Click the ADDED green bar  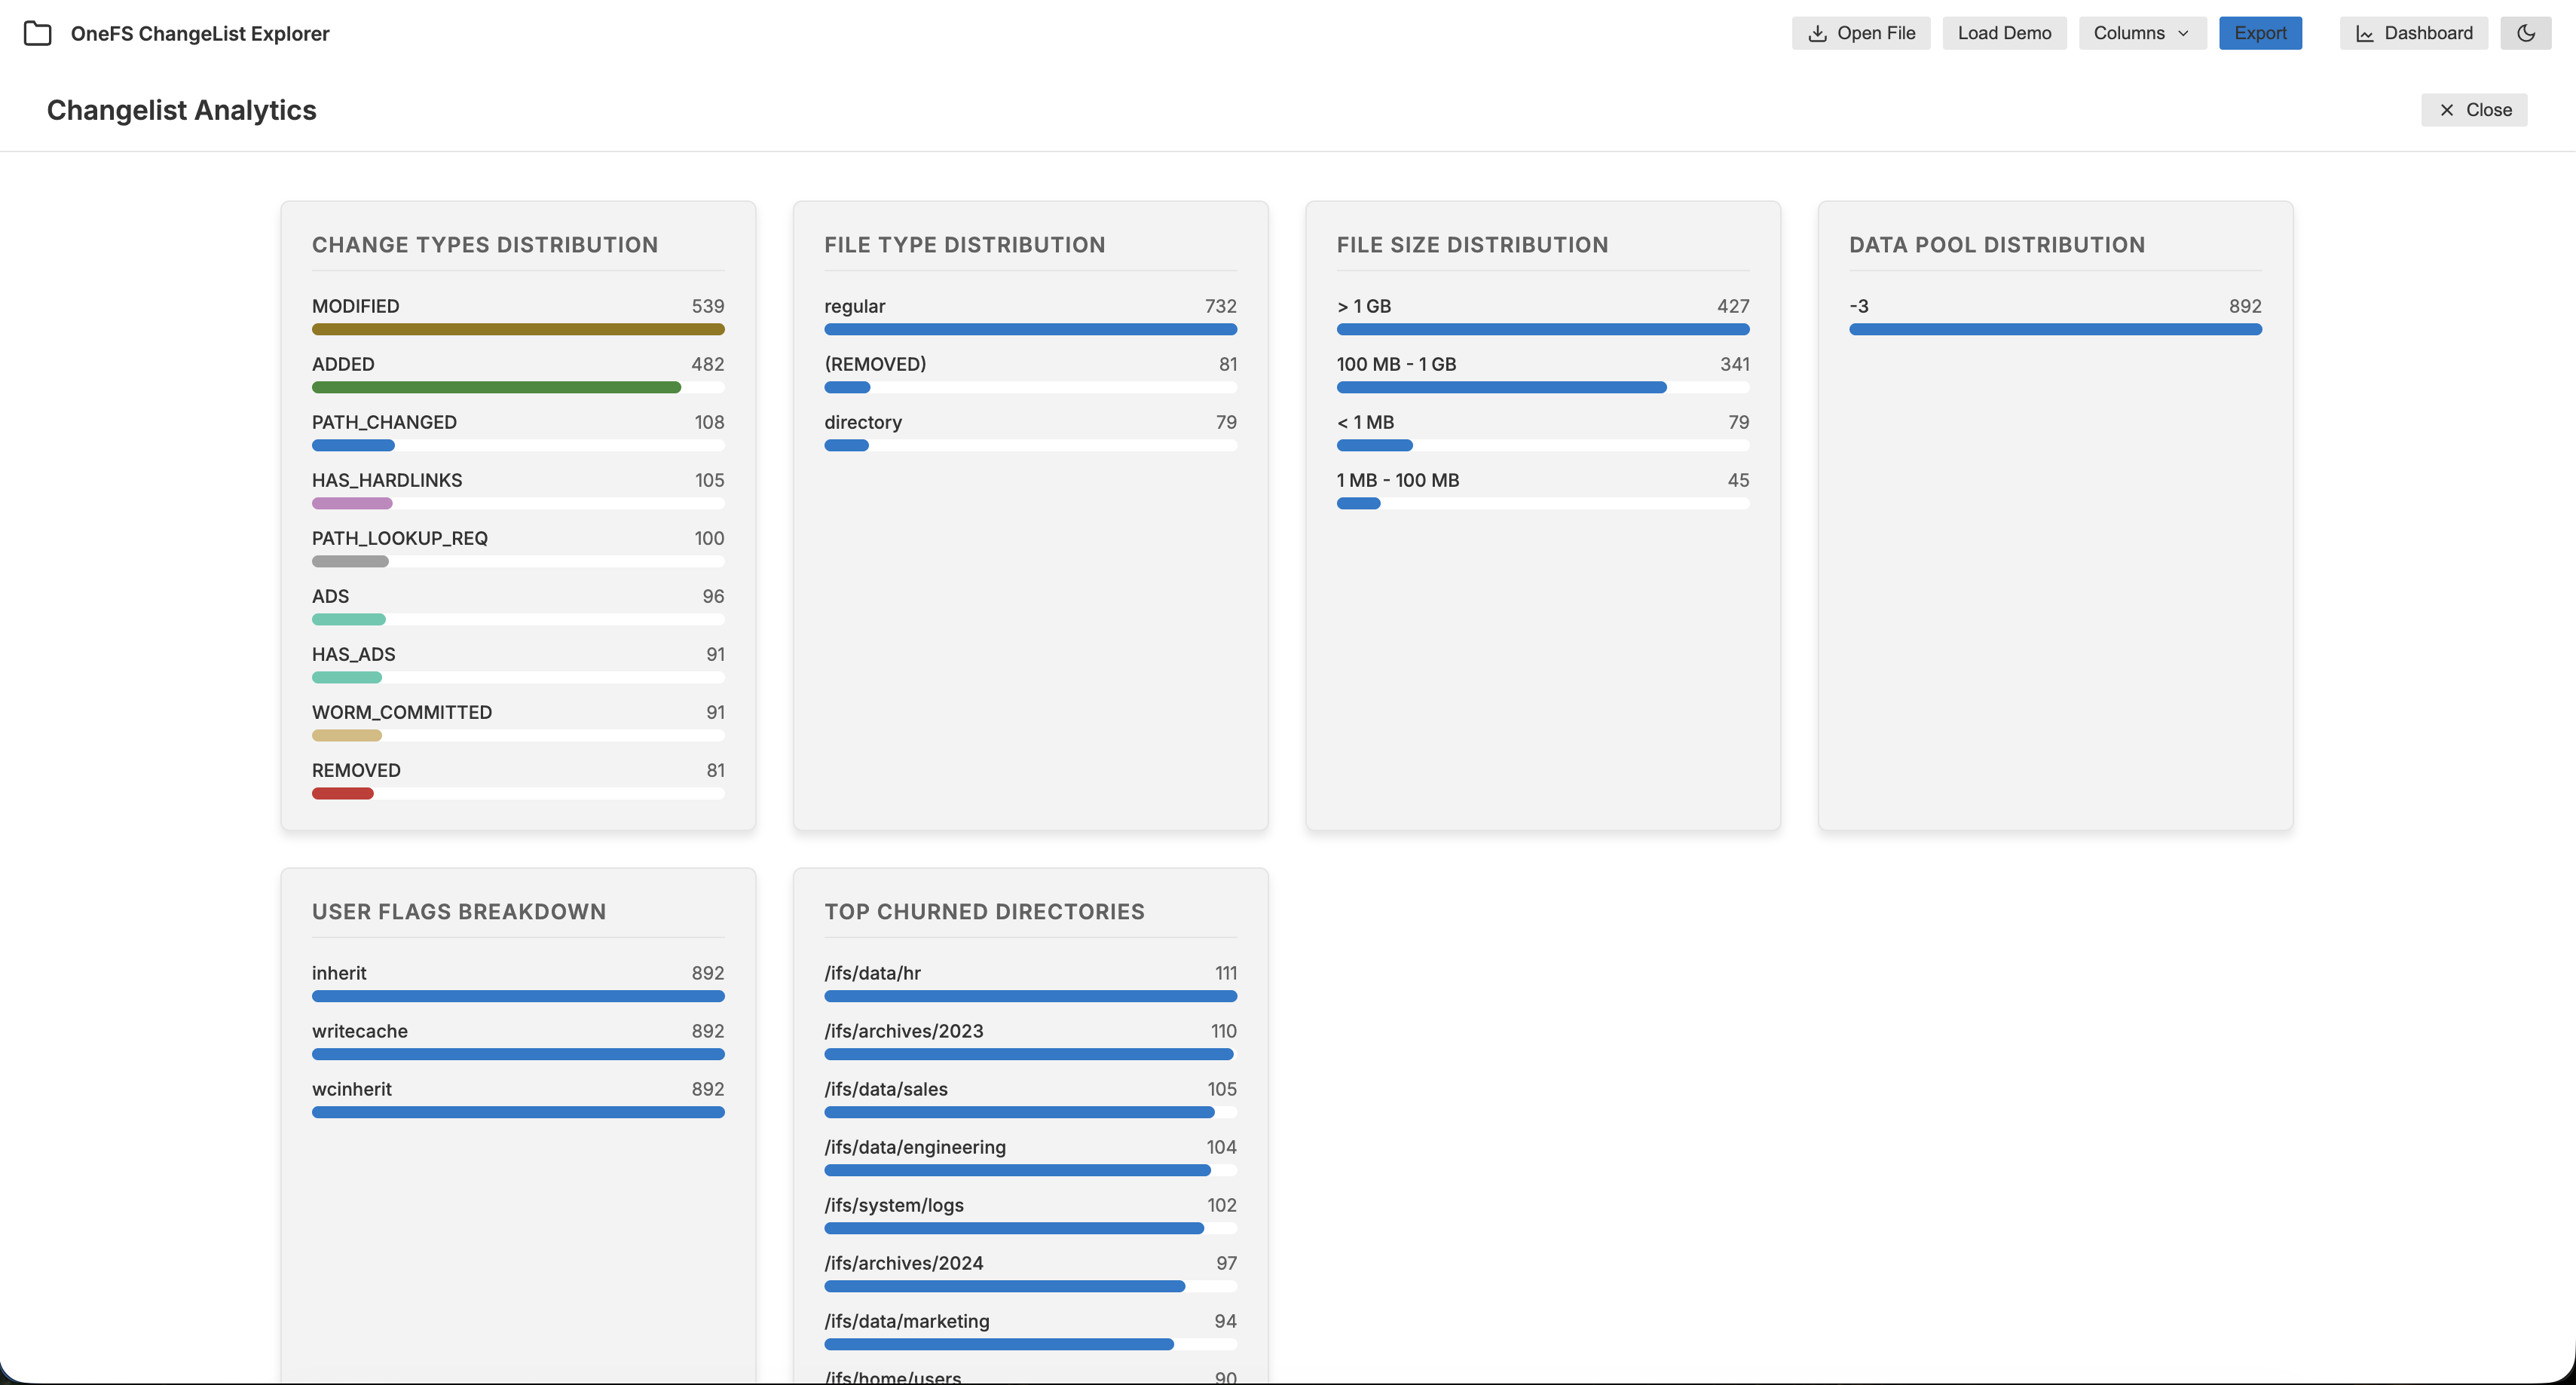[496, 387]
